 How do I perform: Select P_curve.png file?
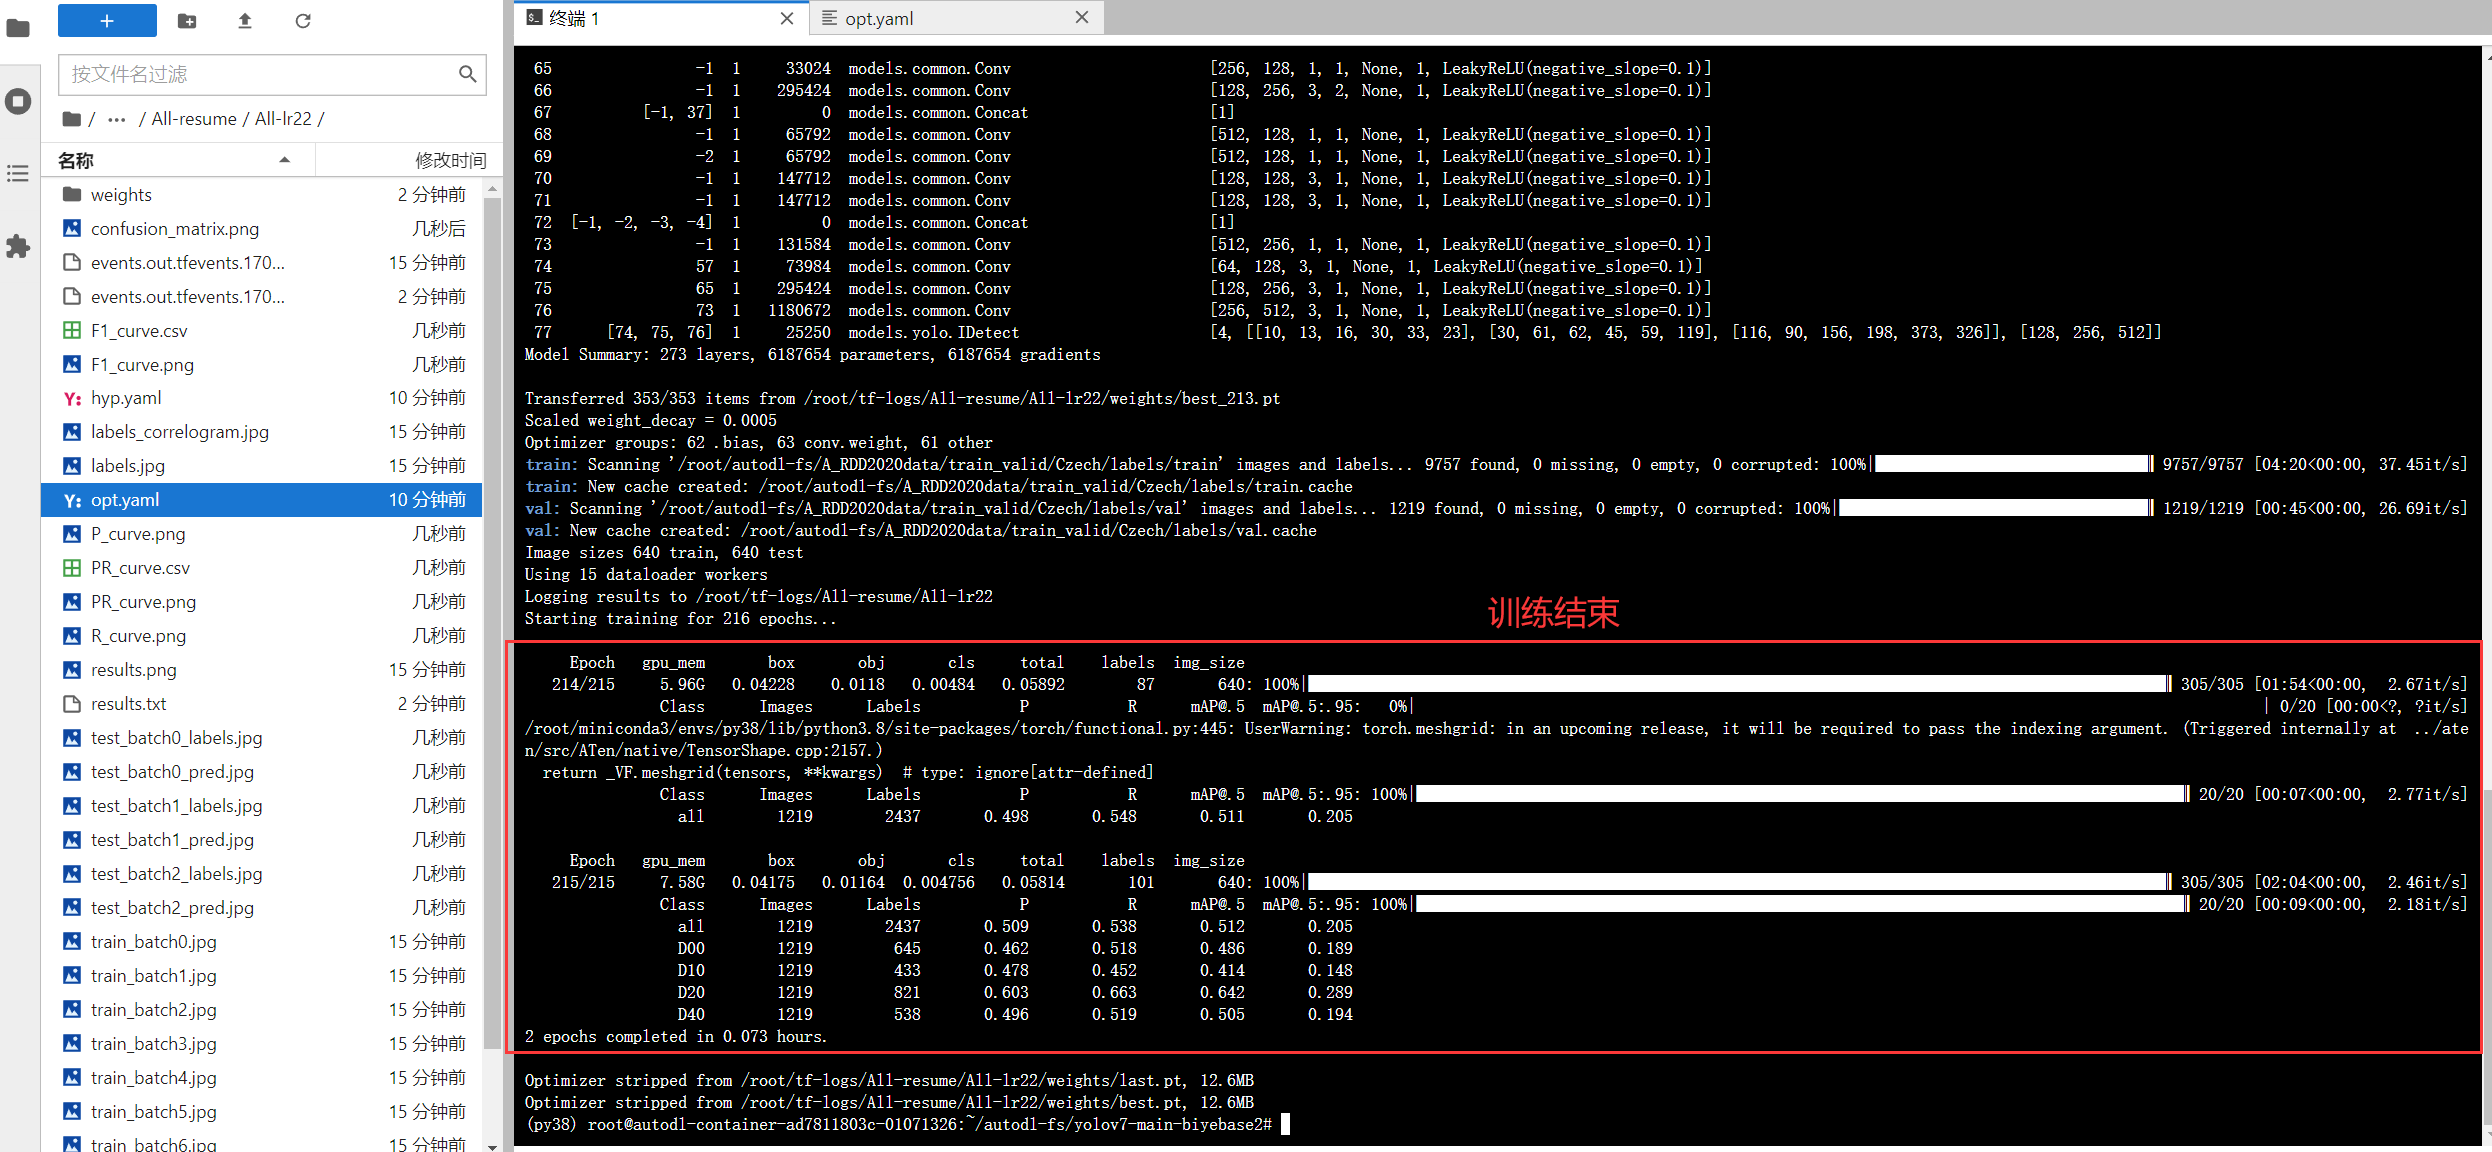coord(262,534)
